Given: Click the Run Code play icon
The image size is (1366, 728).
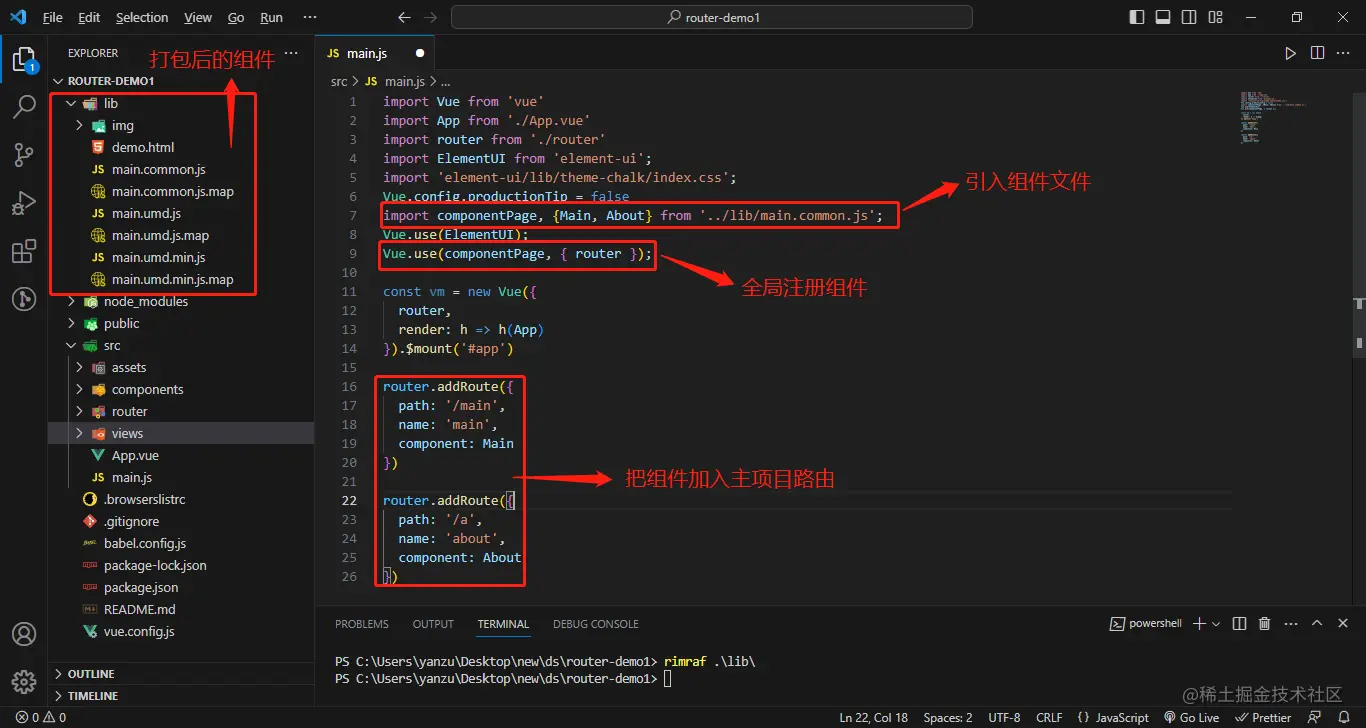Looking at the screenshot, I should click(x=1290, y=53).
